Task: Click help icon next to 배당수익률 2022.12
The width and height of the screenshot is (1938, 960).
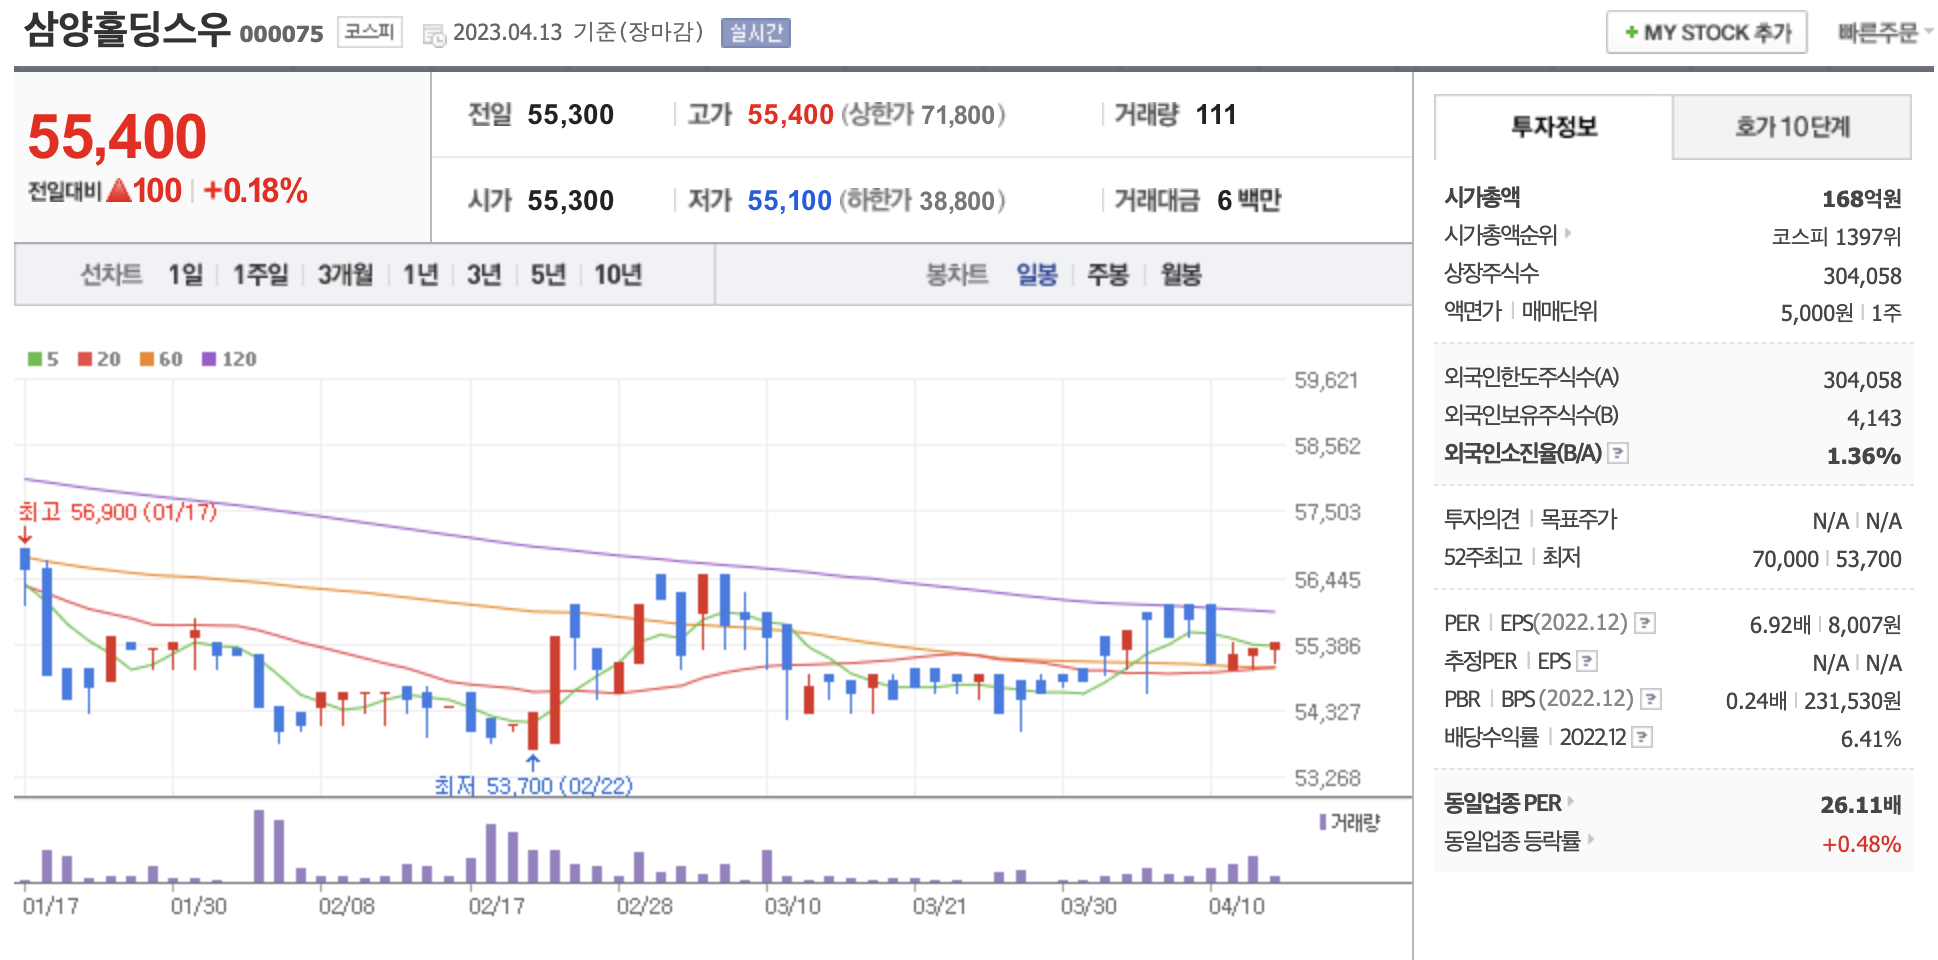Action: point(1641,737)
